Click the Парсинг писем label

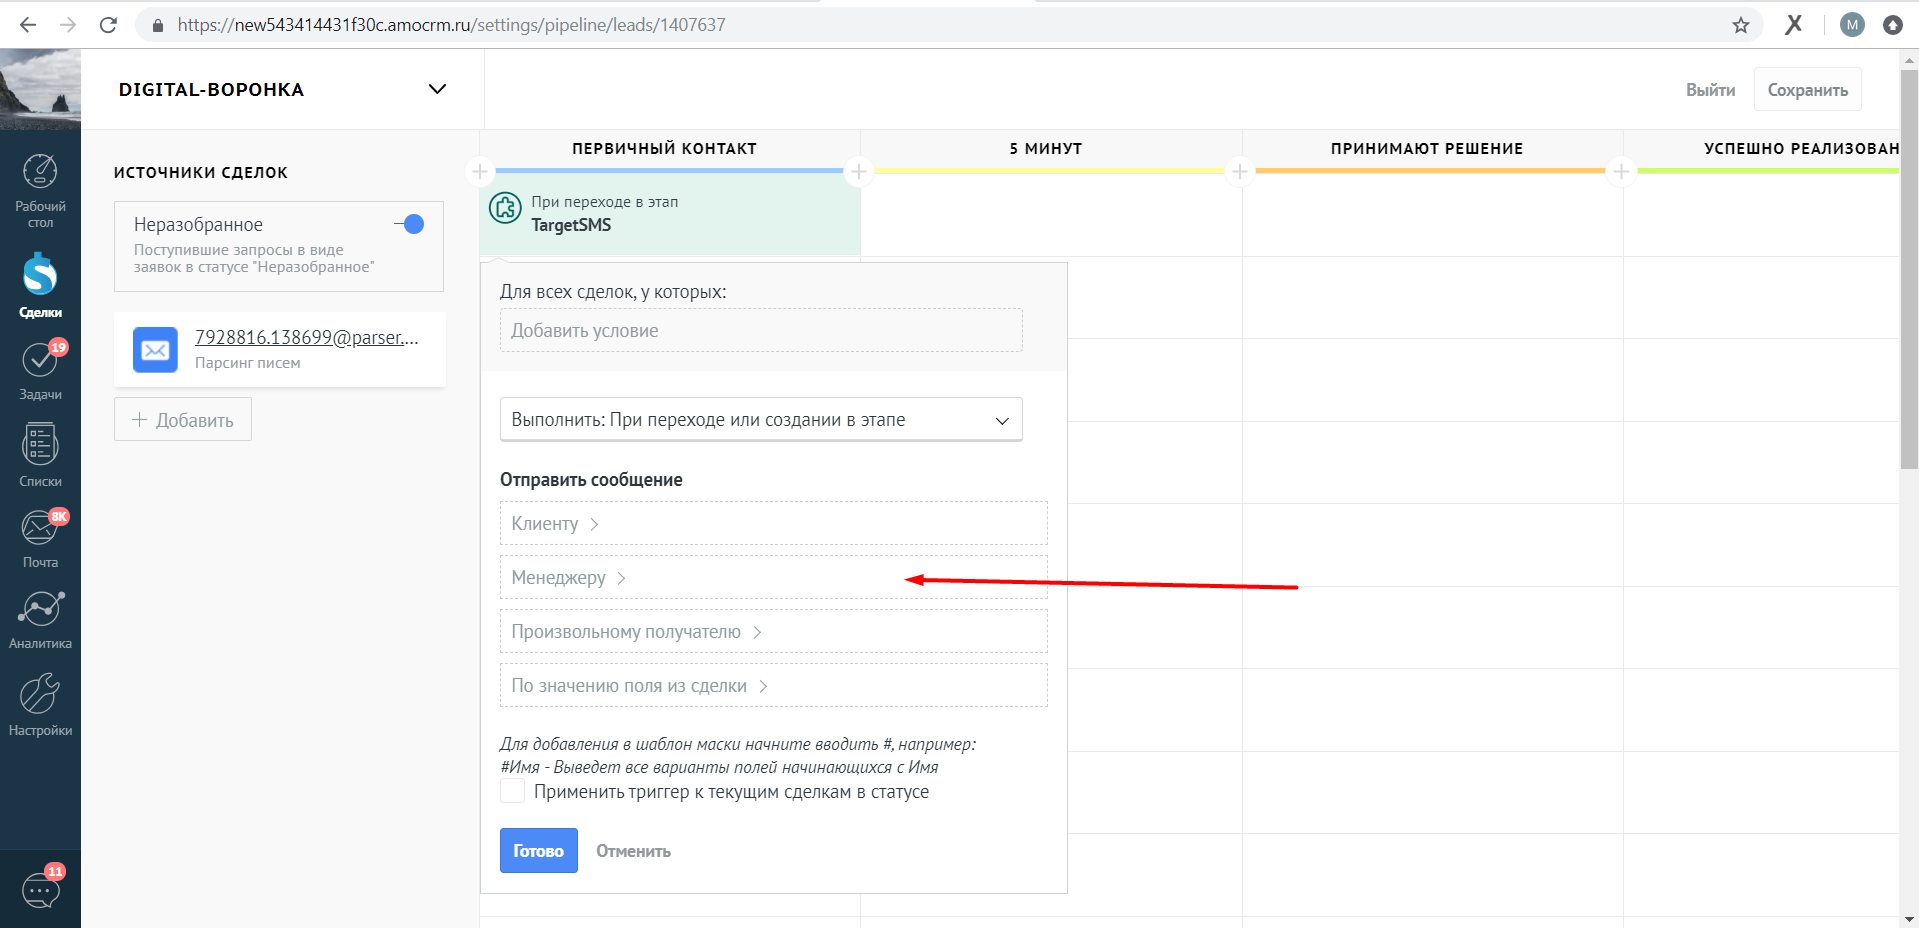247,363
